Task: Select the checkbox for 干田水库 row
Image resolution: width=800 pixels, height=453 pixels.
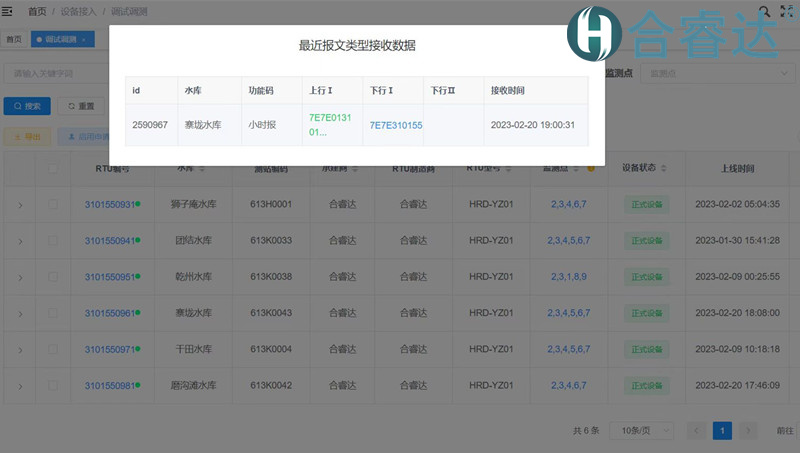Action: pyautogui.click(x=53, y=349)
